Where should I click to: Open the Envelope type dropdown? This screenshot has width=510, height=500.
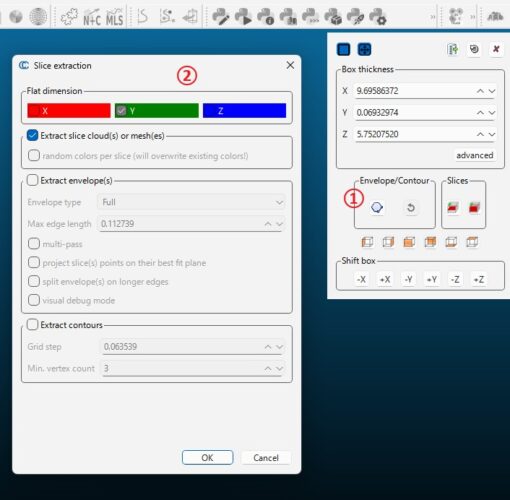(x=191, y=202)
